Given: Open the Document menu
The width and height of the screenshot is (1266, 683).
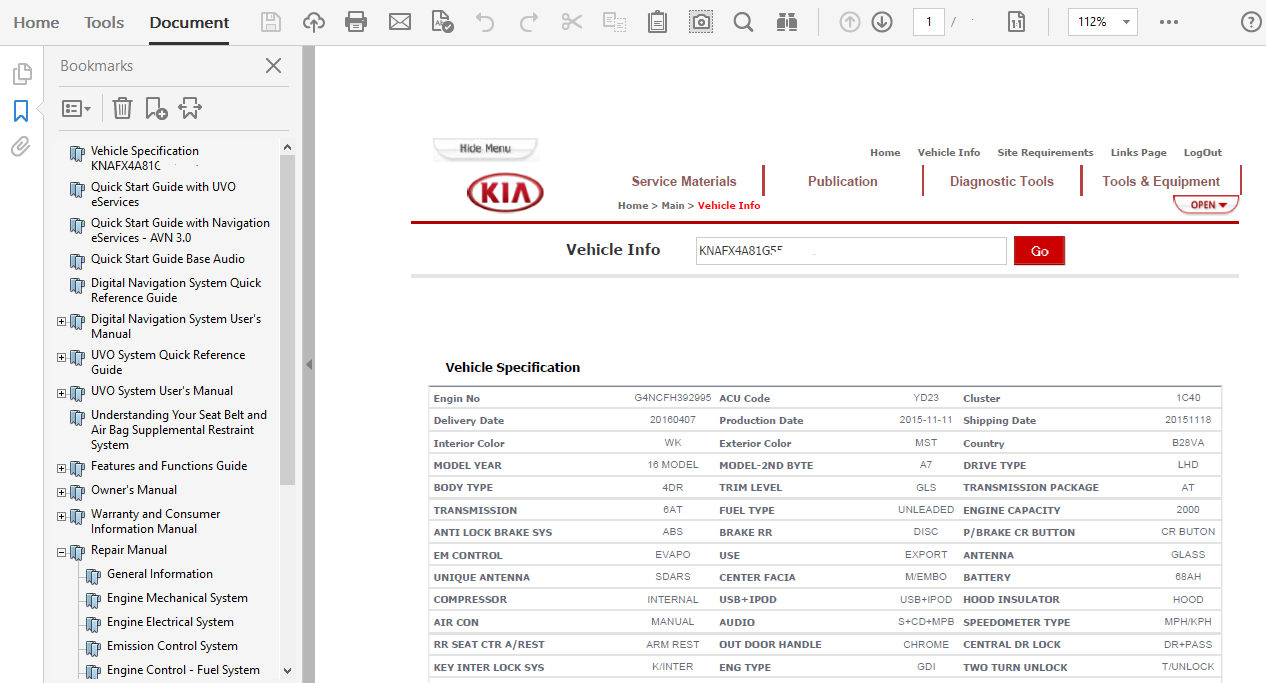Looking at the screenshot, I should [188, 20].
